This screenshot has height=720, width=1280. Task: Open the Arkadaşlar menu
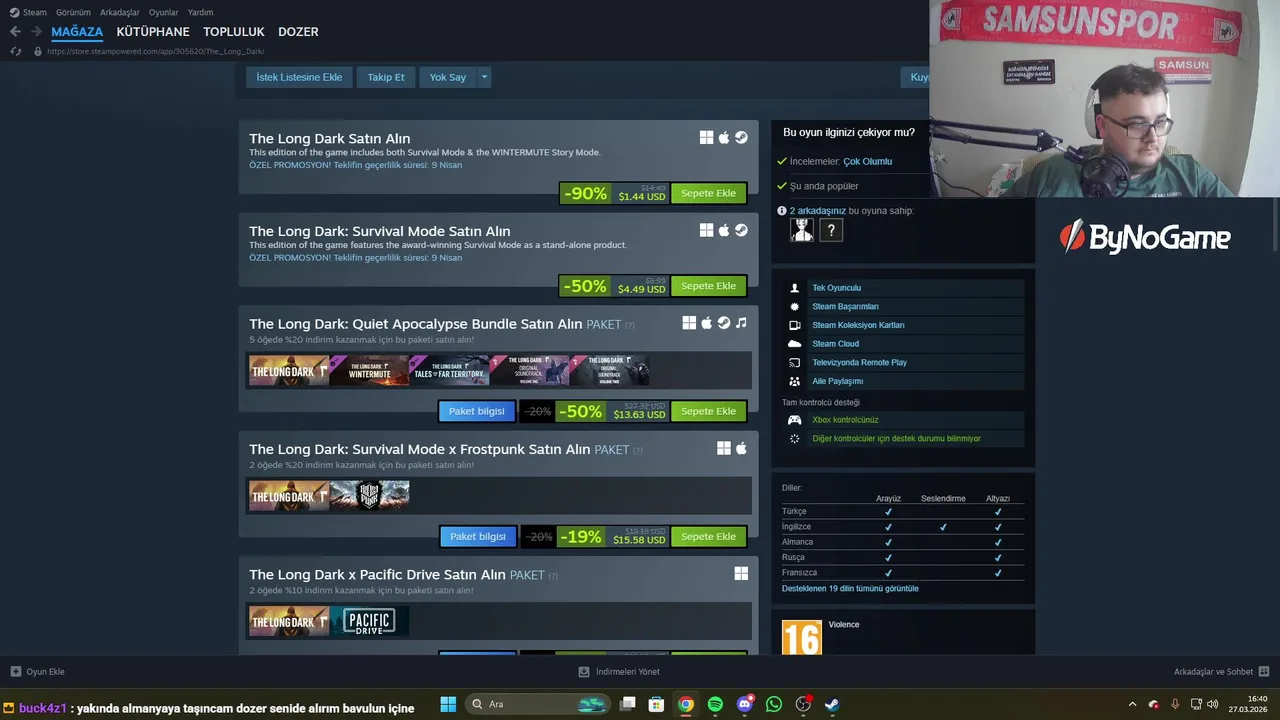[x=120, y=12]
